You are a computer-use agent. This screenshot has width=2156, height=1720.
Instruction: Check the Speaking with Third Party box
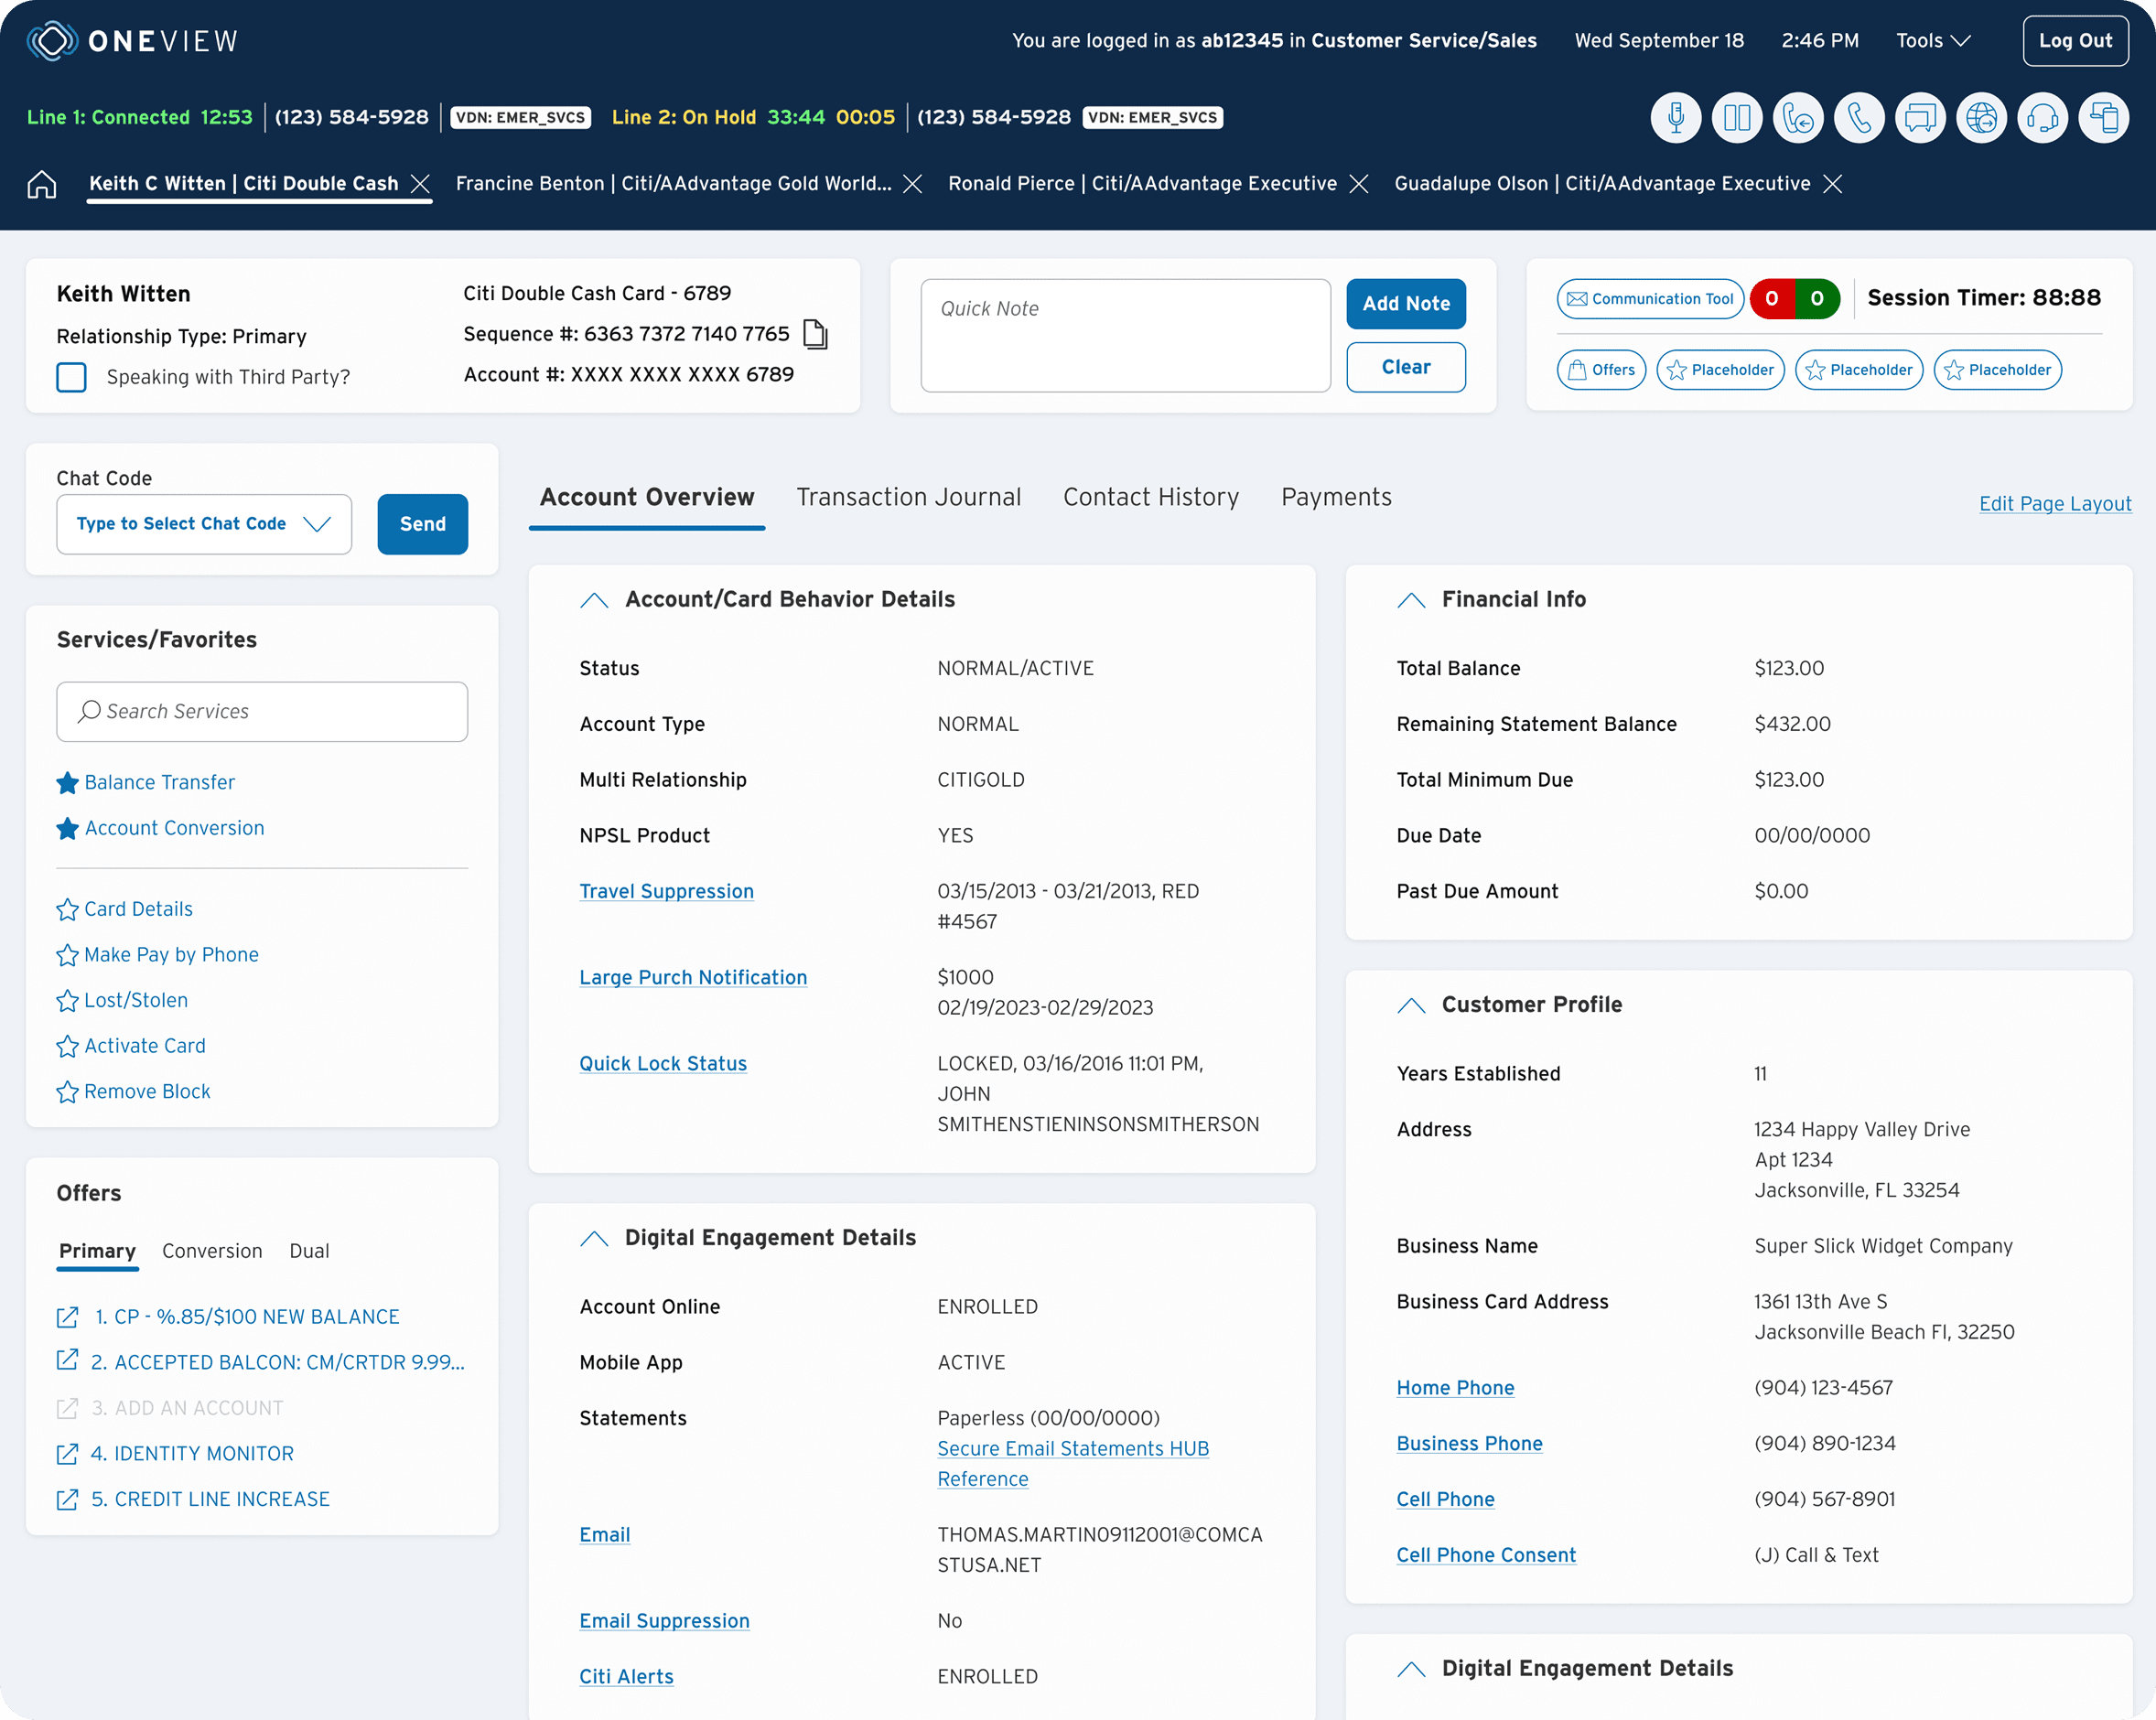click(71, 377)
